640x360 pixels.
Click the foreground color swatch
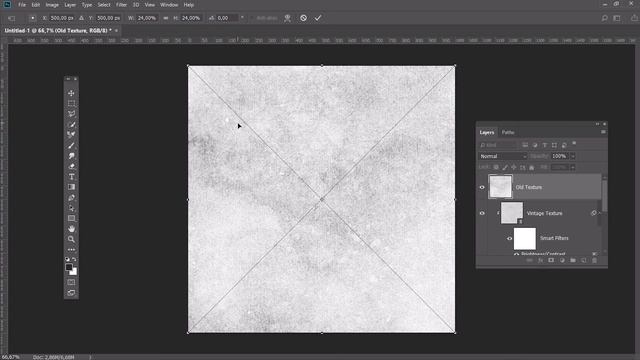coord(69,267)
